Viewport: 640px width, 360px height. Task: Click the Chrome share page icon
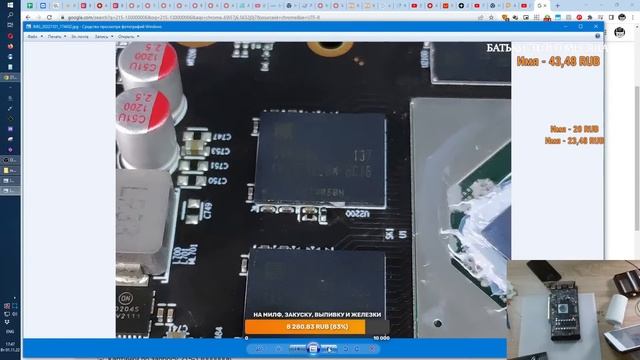[481, 18]
